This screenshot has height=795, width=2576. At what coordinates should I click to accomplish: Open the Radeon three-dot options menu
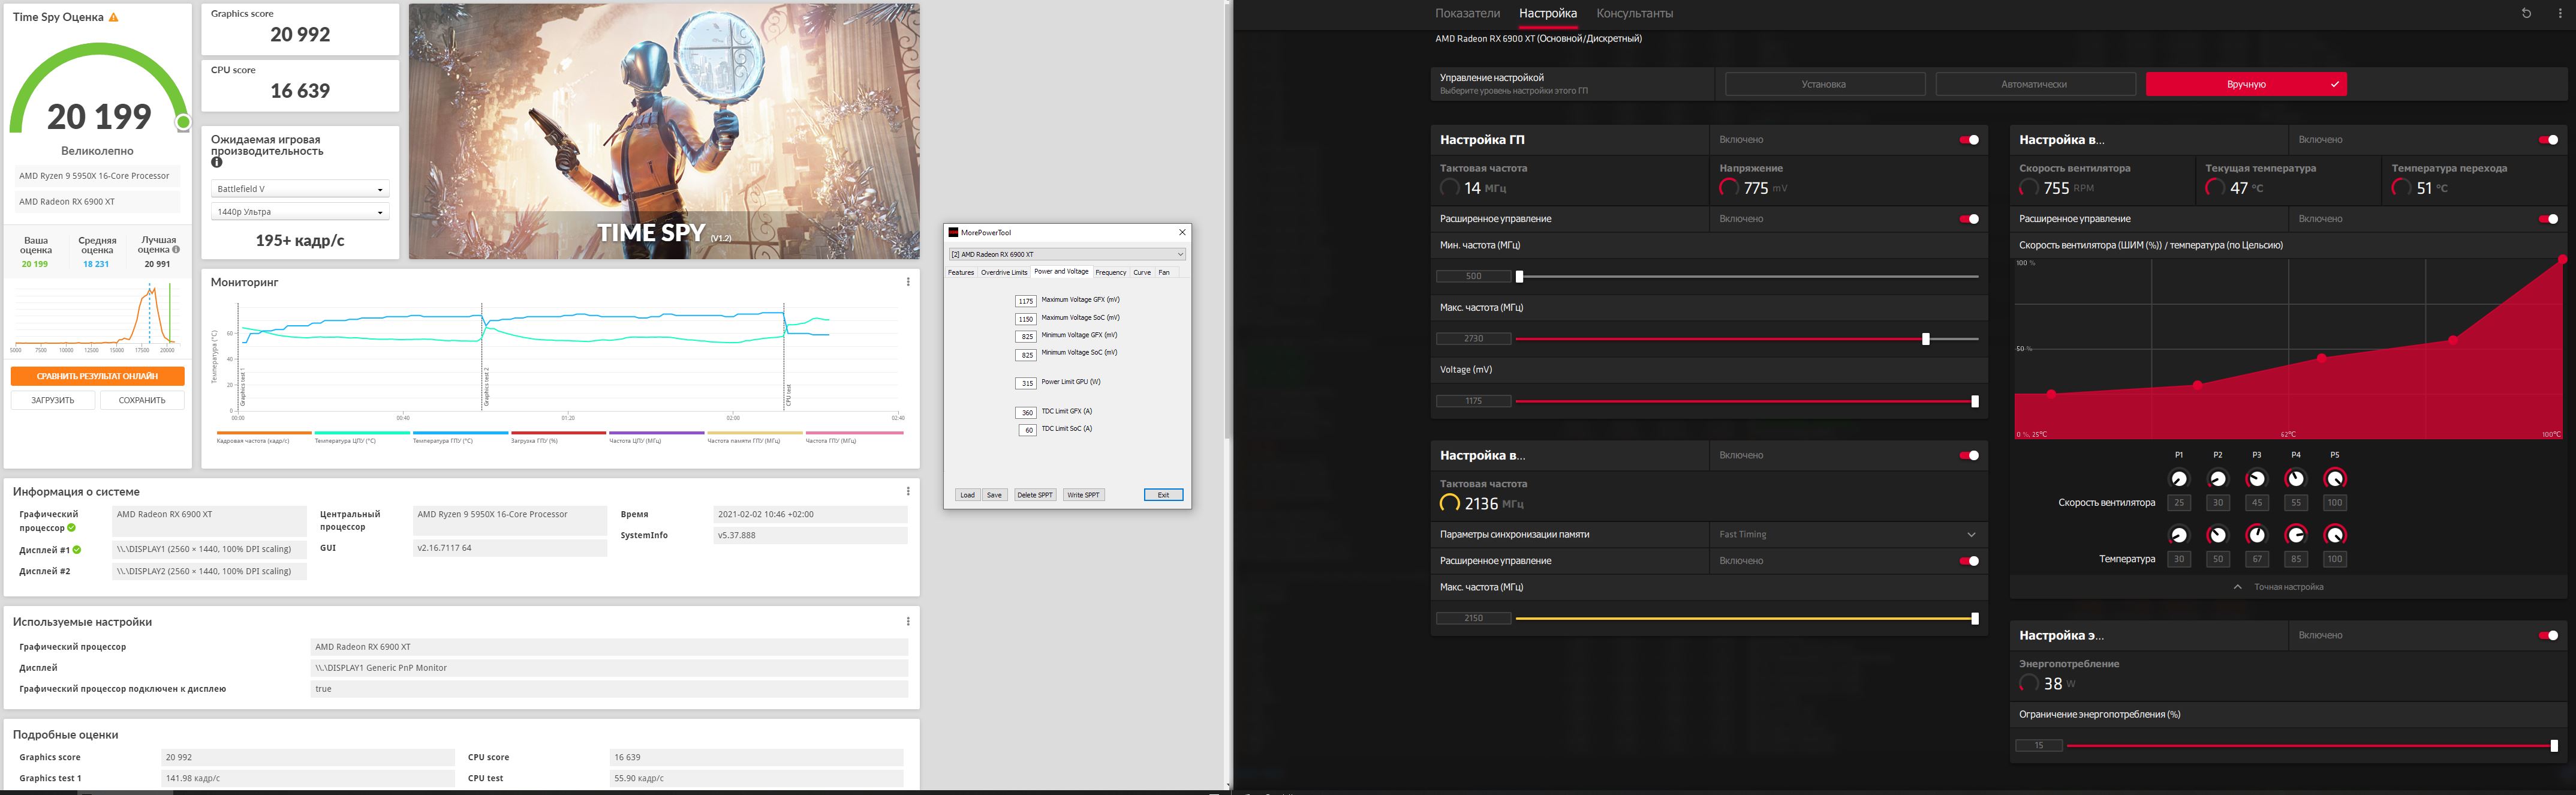point(2560,14)
